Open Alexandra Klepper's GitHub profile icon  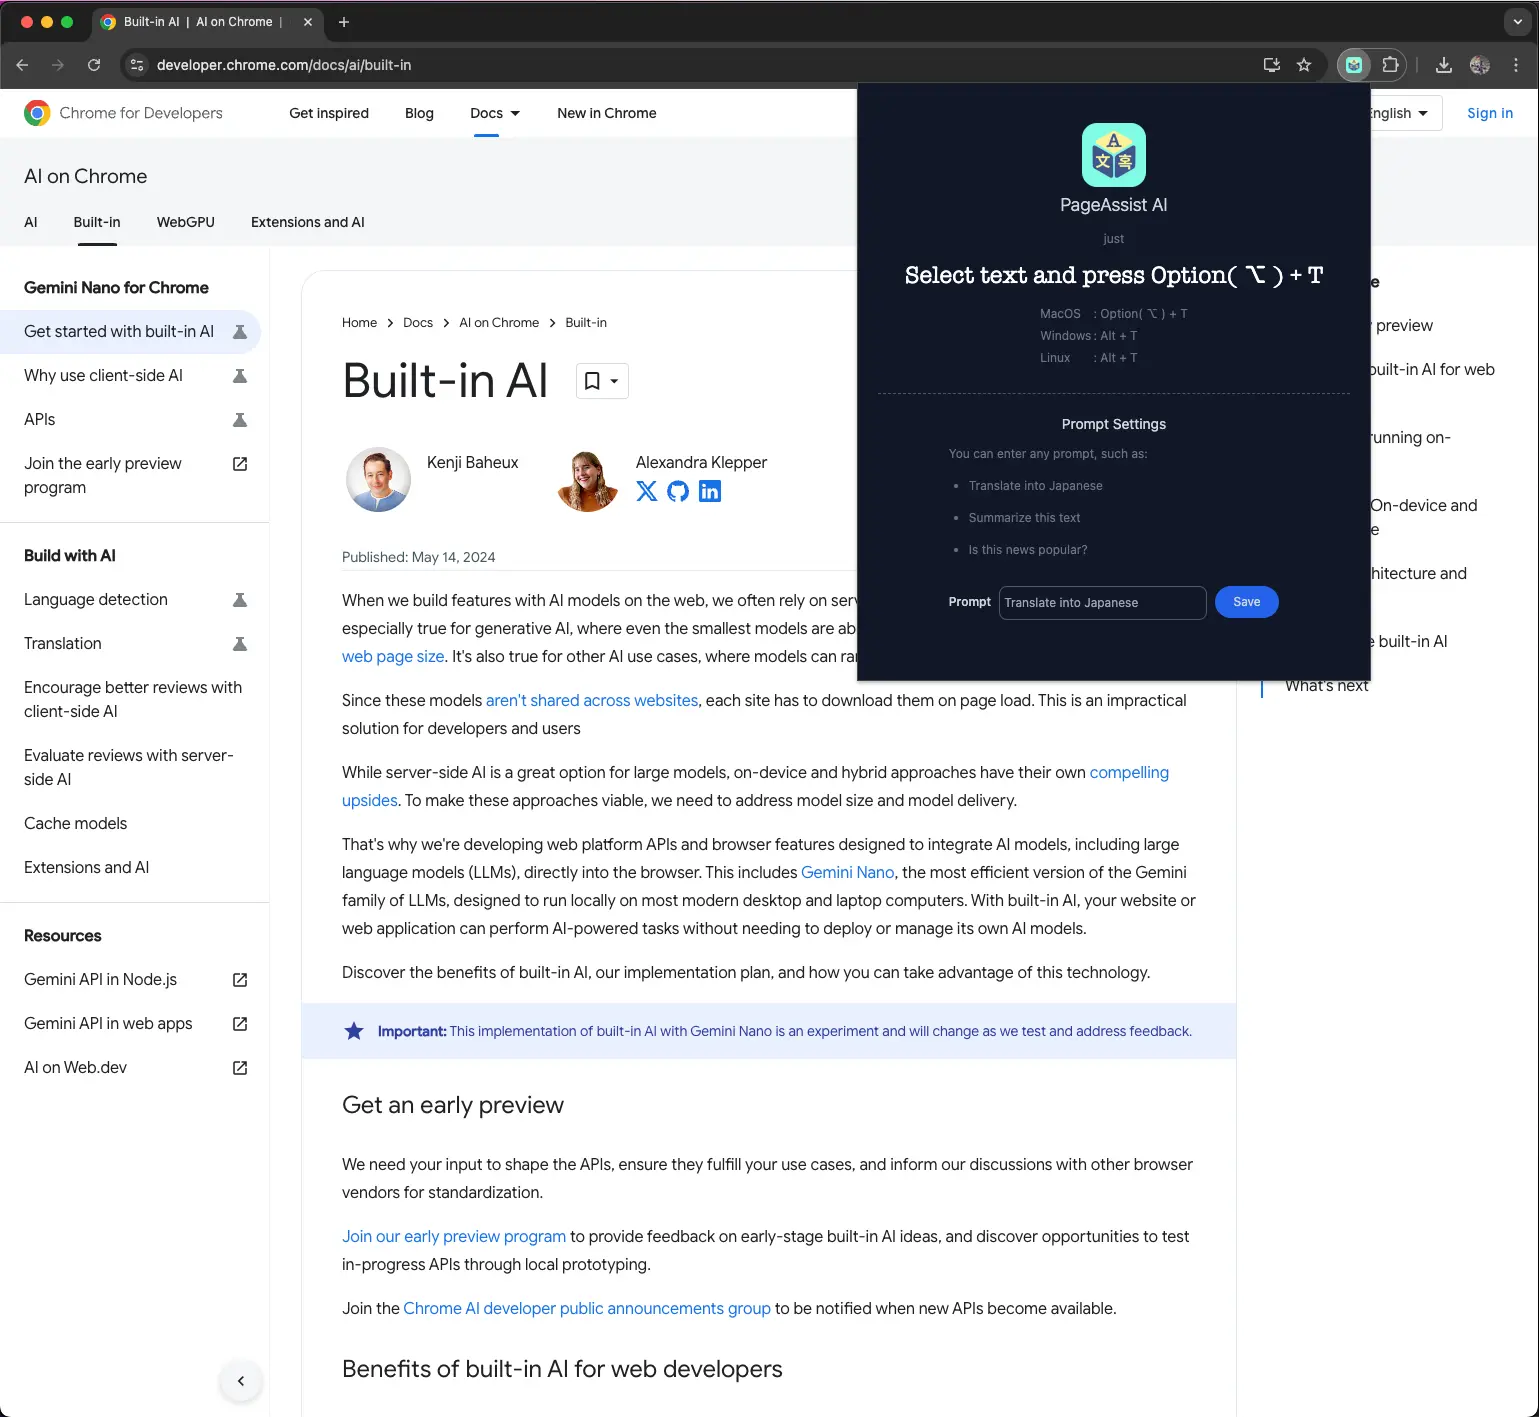[678, 491]
